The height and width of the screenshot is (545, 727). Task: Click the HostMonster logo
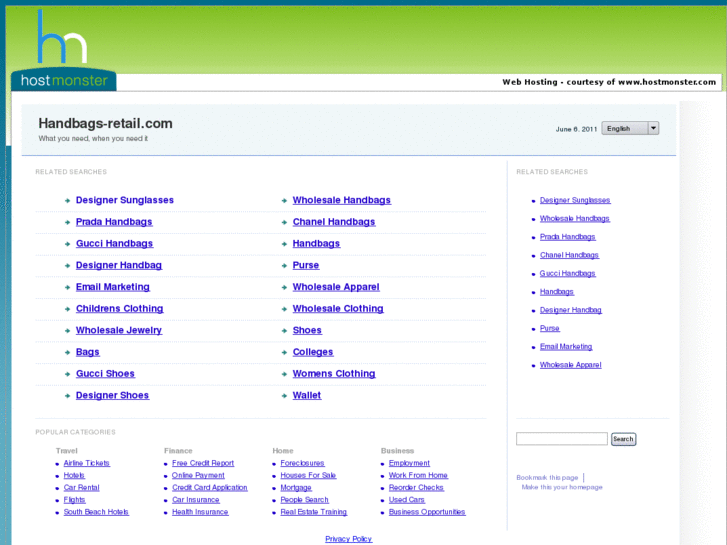(x=64, y=50)
